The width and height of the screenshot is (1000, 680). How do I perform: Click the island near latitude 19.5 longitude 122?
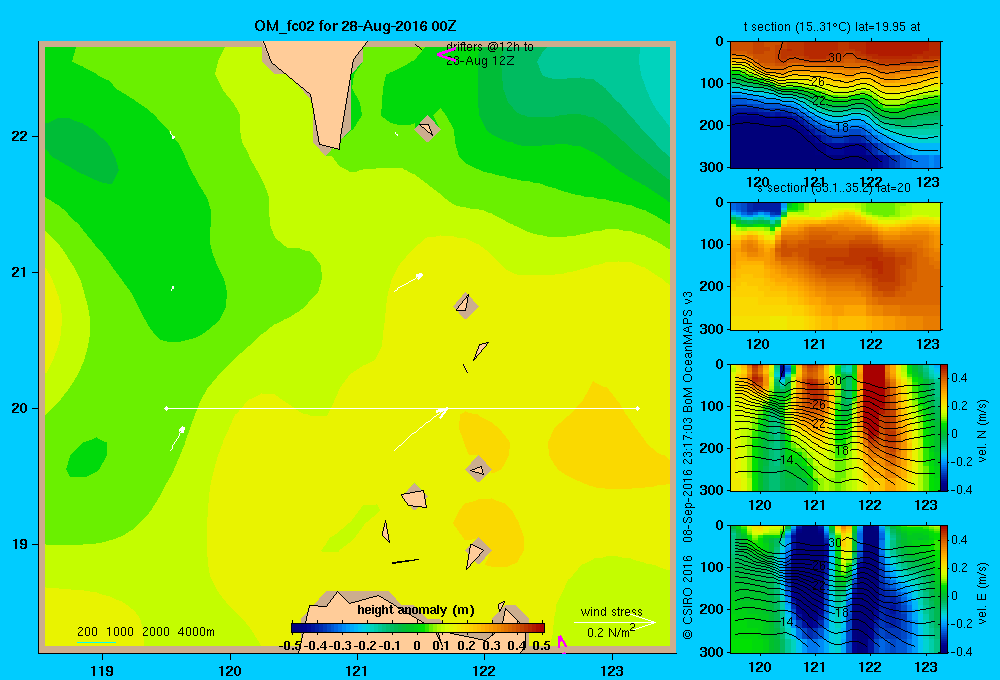pyautogui.click(x=478, y=470)
